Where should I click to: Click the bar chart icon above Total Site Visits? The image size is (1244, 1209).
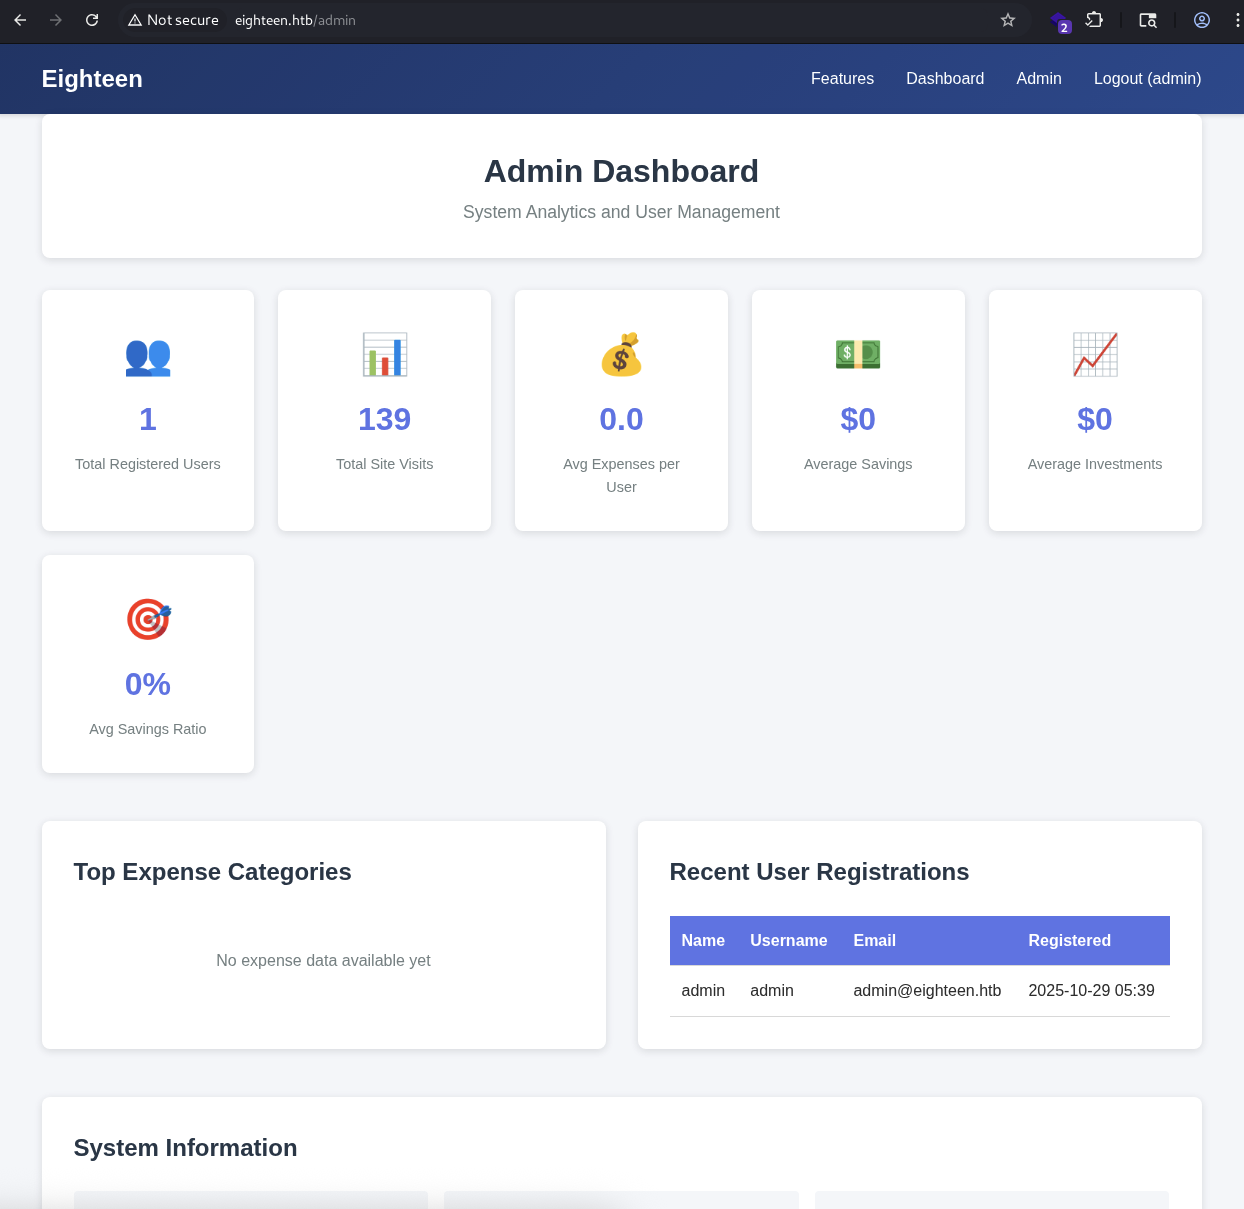pos(384,354)
